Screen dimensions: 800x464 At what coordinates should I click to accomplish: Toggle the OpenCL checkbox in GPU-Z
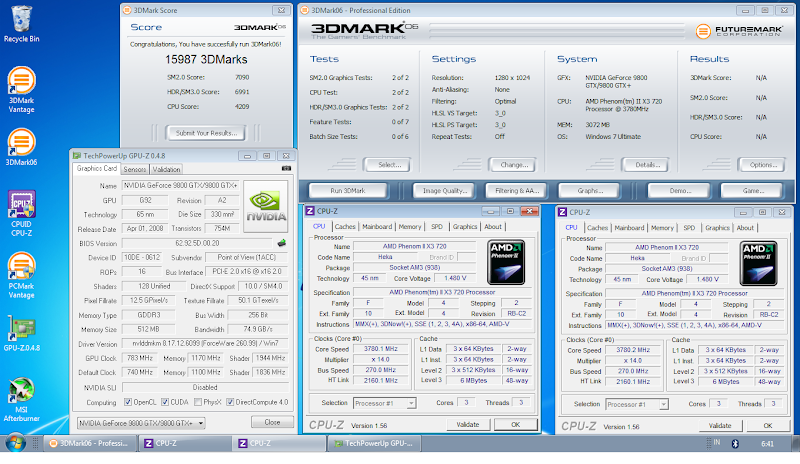click(x=128, y=402)
